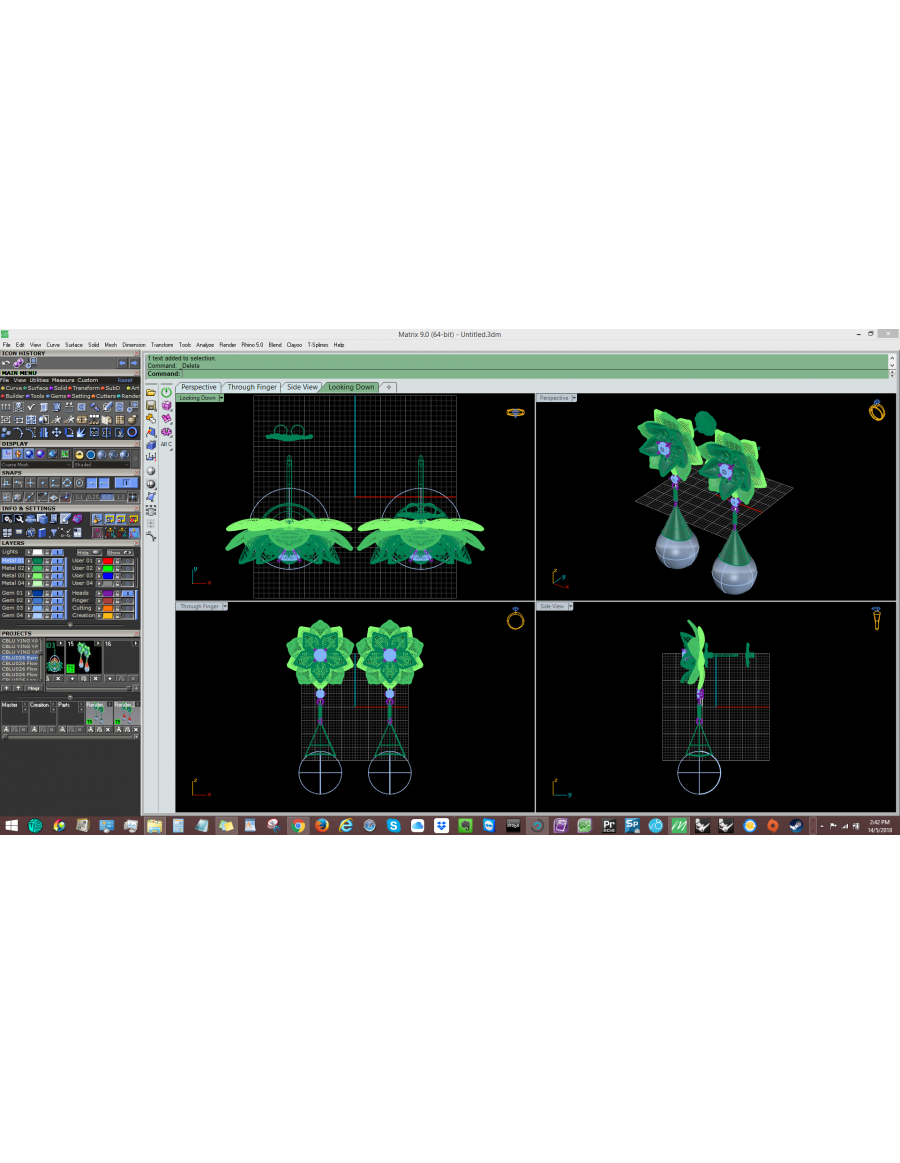Open the Shaded display mode dropdown
Image resolution: width=900 pixels, height=1163 pixels.
click(x=102, y=464)
